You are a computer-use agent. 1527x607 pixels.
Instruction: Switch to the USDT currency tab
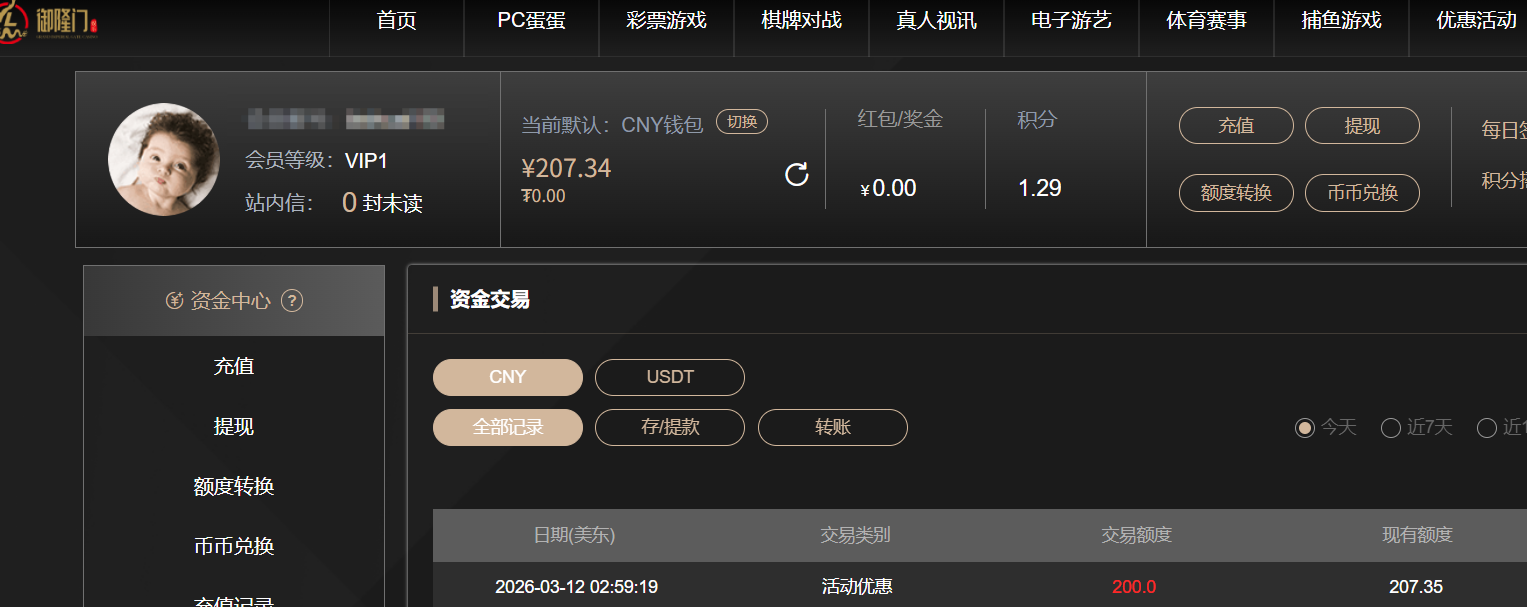(670, 378)
